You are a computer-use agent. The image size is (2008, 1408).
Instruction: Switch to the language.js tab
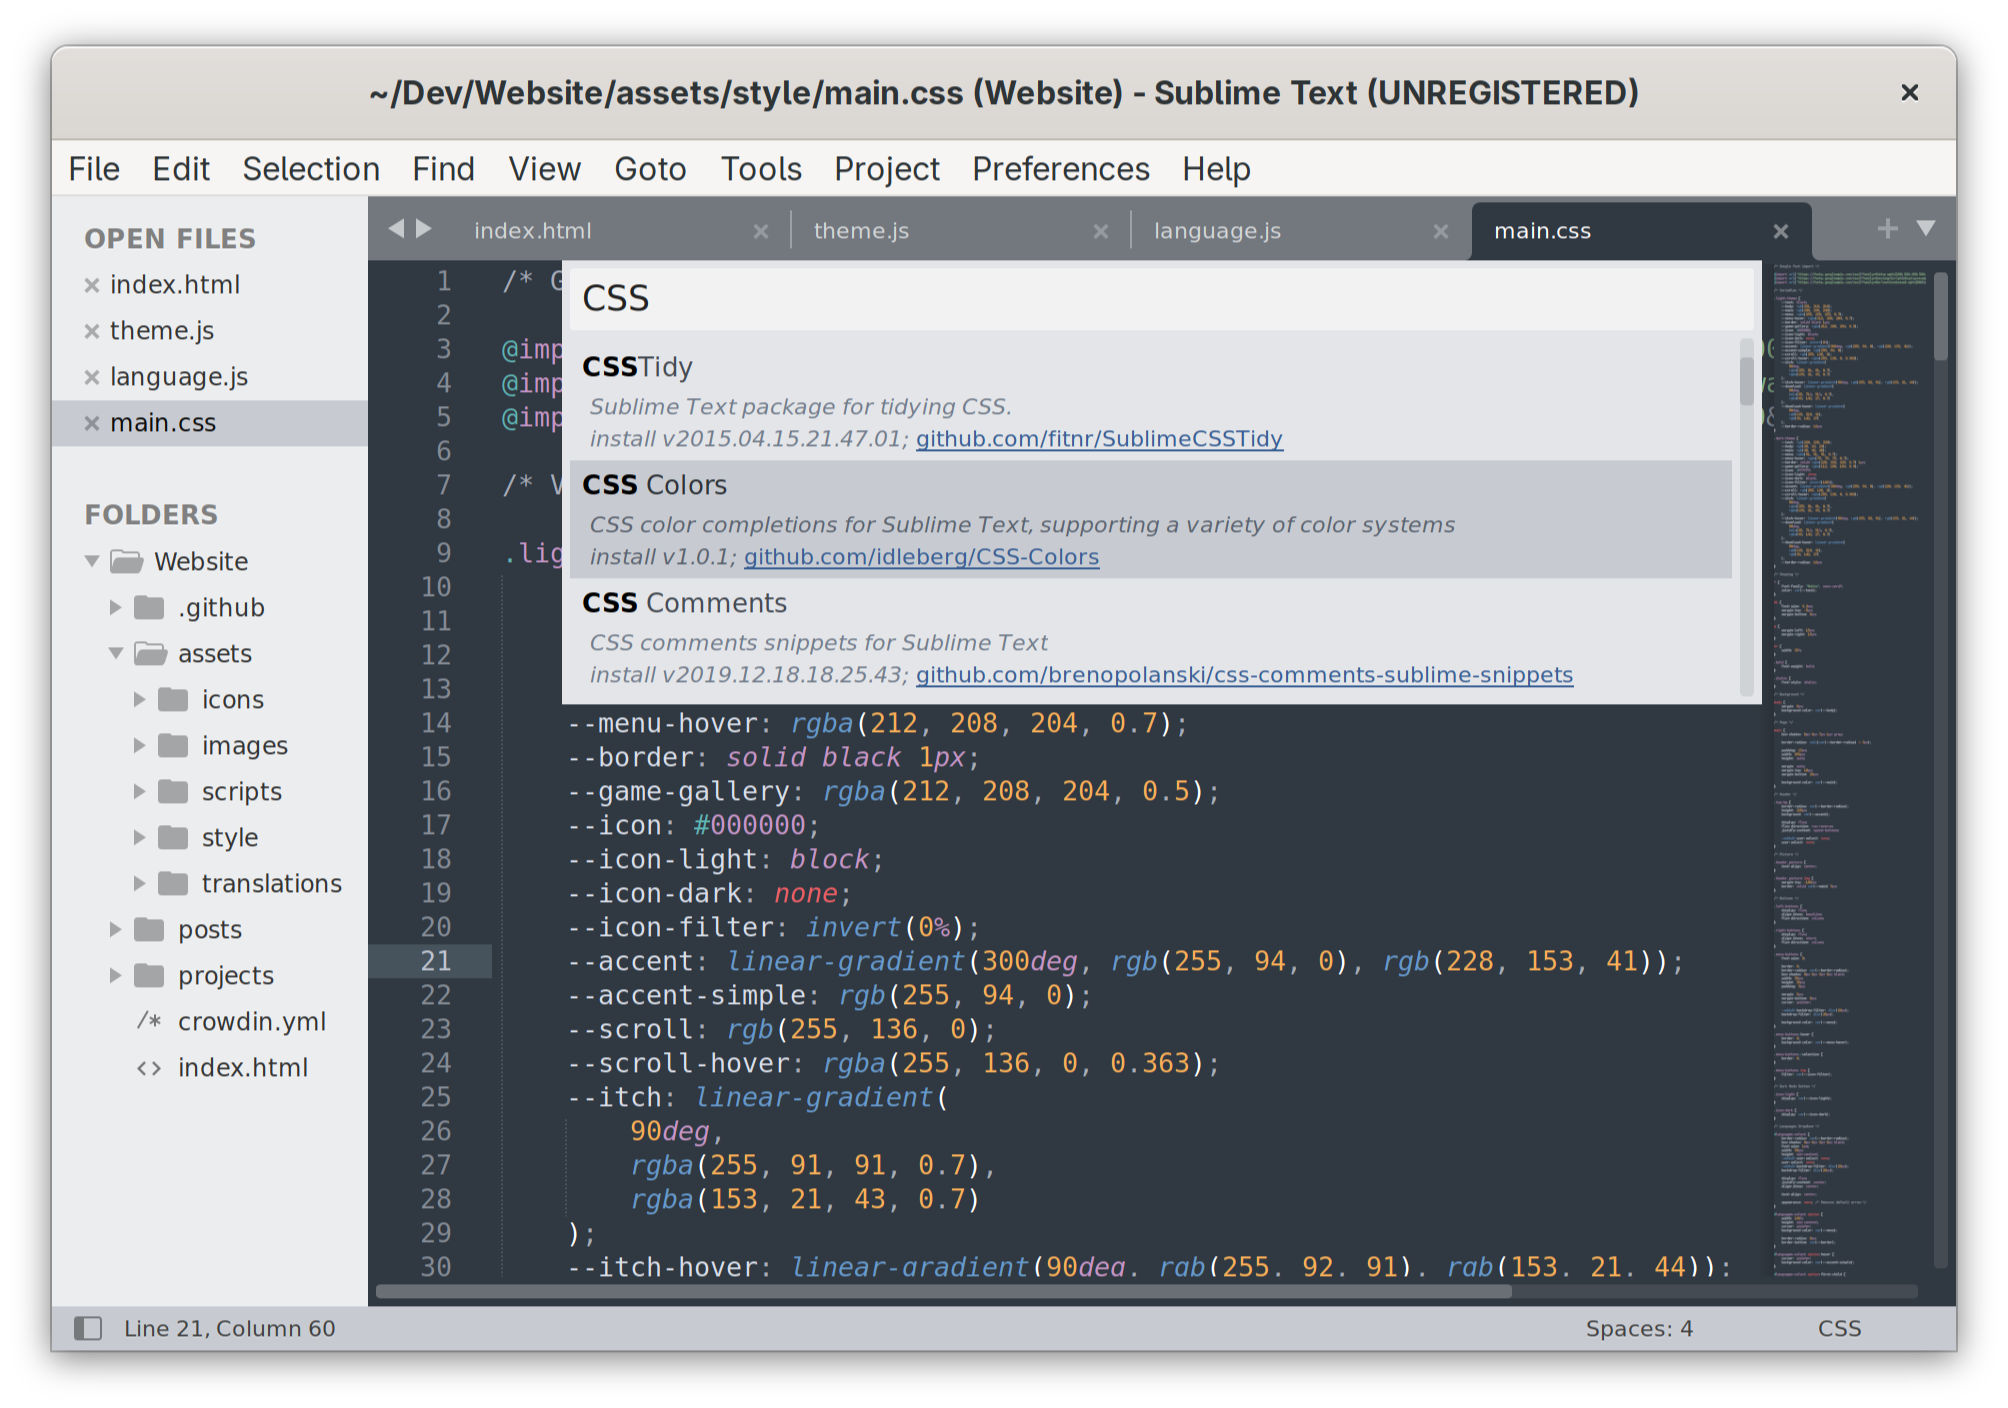coord(1216,231)
